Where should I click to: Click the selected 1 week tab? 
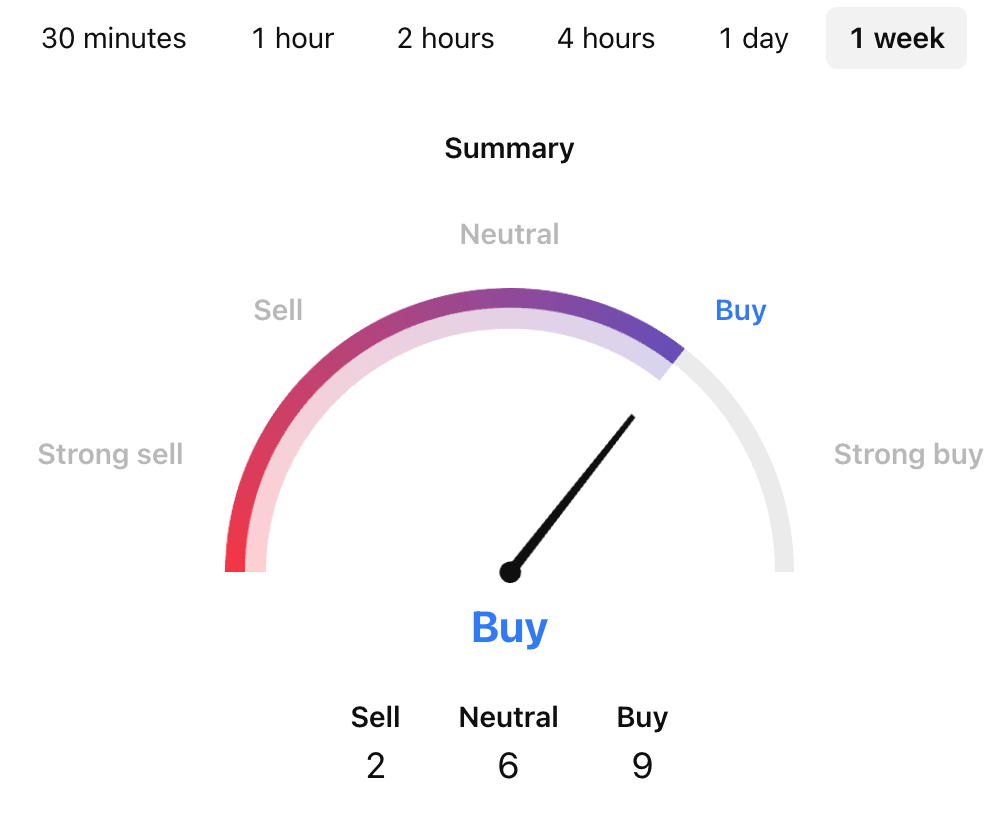pyautogui.click(x=896, y=39)
